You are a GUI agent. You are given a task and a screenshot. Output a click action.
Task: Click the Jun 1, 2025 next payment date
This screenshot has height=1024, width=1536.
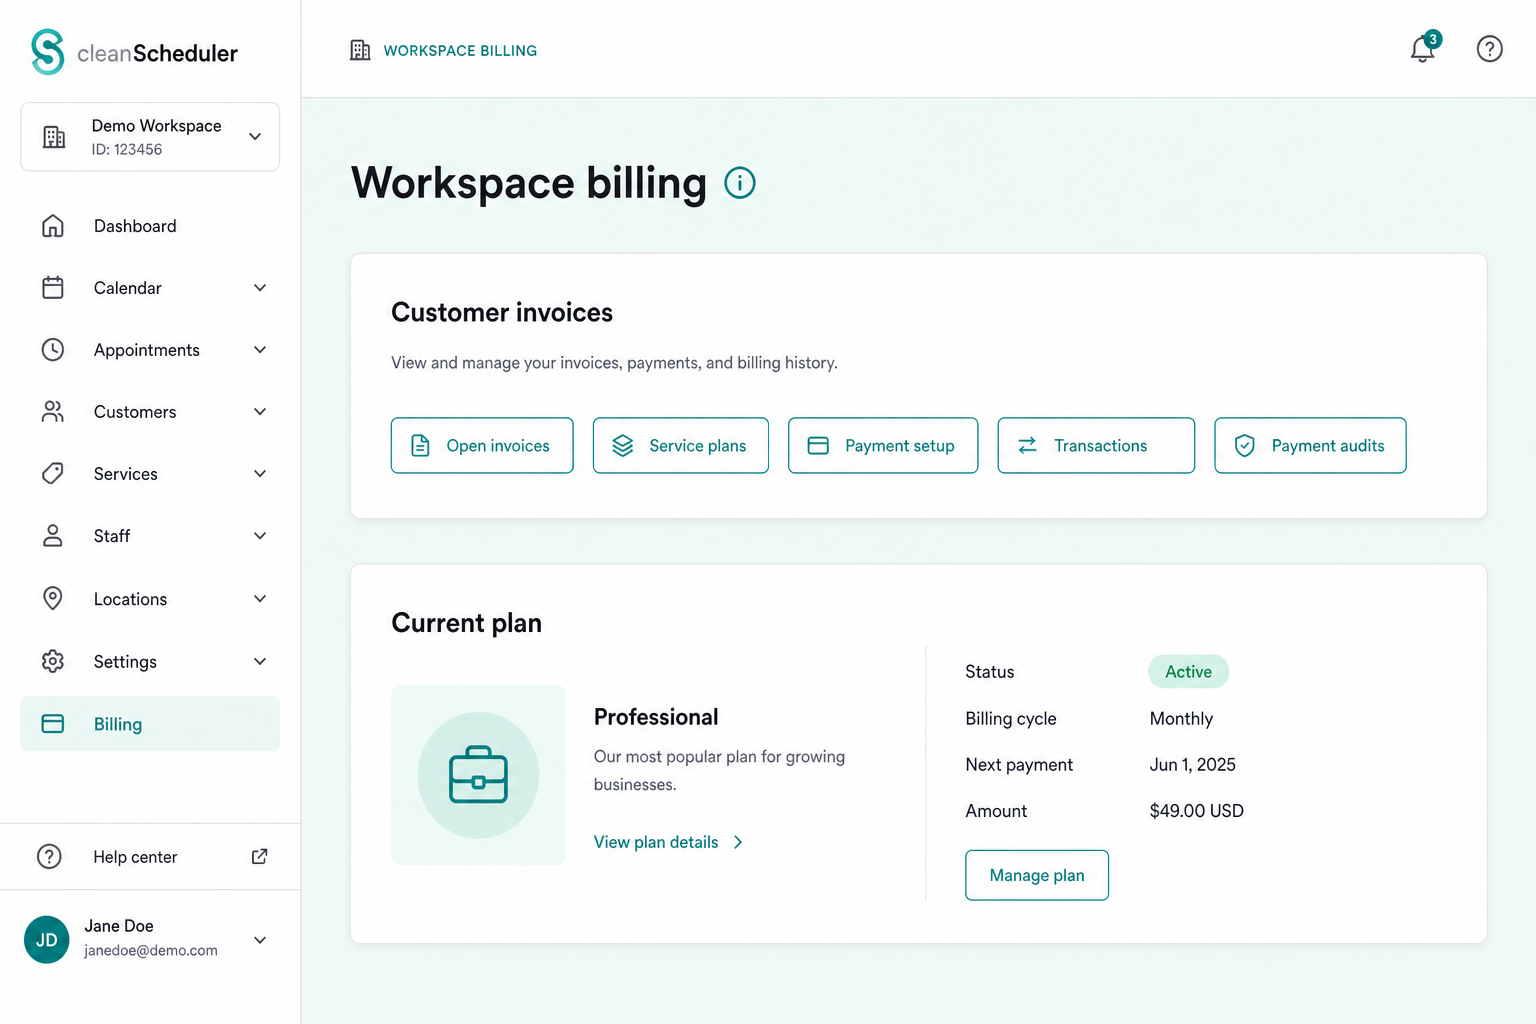pos(1193,765)
